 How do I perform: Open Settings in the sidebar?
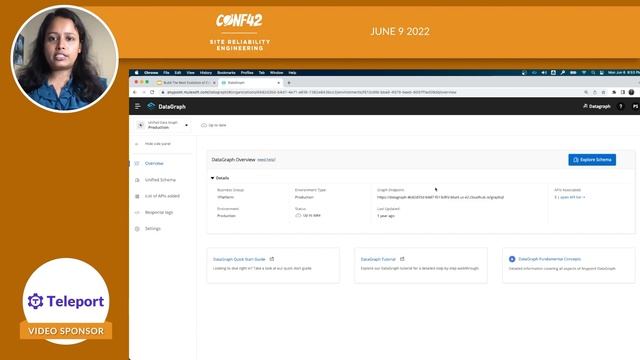point(153,229)
